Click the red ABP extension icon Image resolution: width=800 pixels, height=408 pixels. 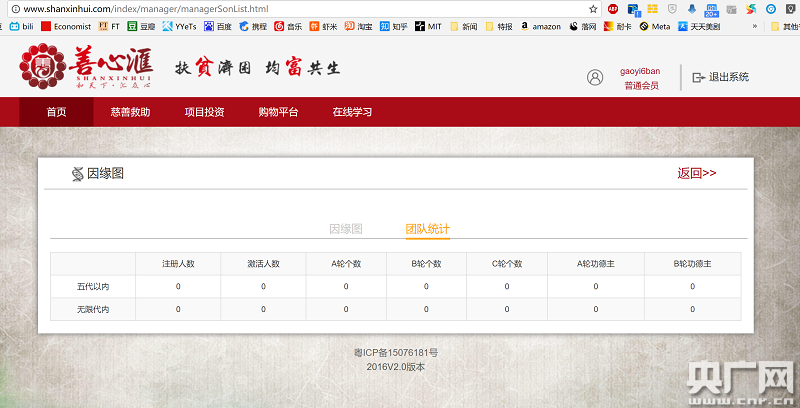[x=613, y=8]
